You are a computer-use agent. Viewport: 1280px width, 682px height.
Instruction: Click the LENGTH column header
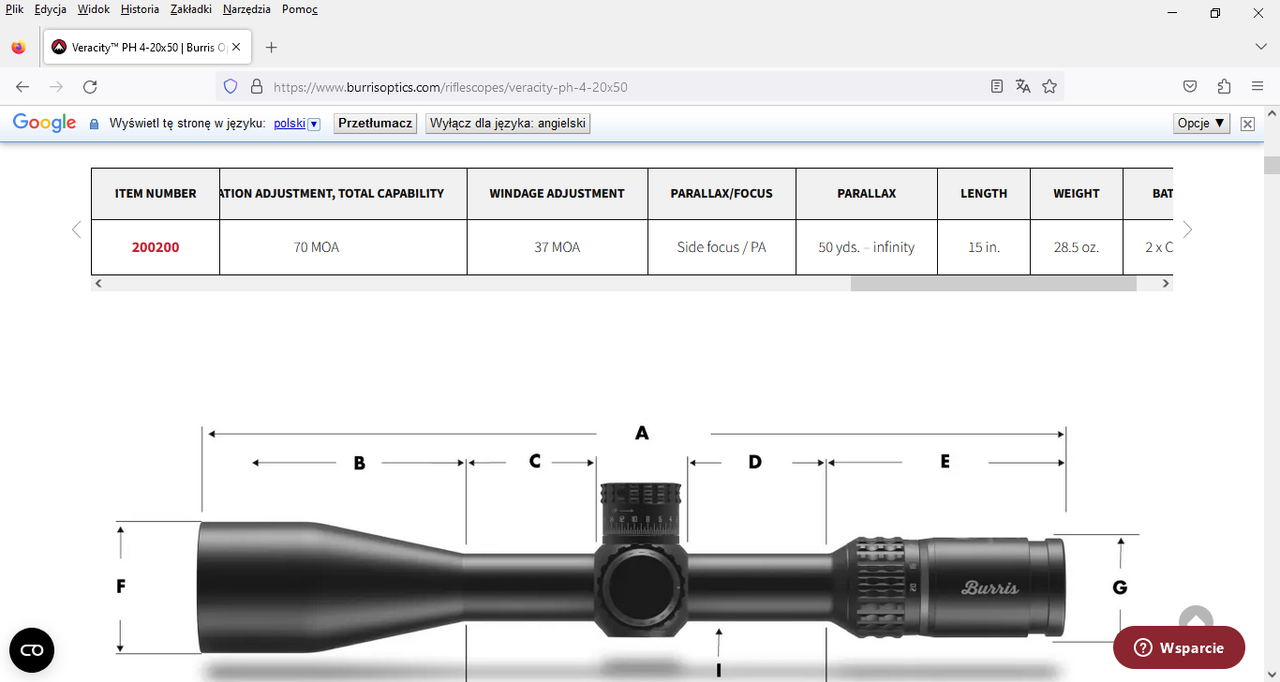(984, 194)
